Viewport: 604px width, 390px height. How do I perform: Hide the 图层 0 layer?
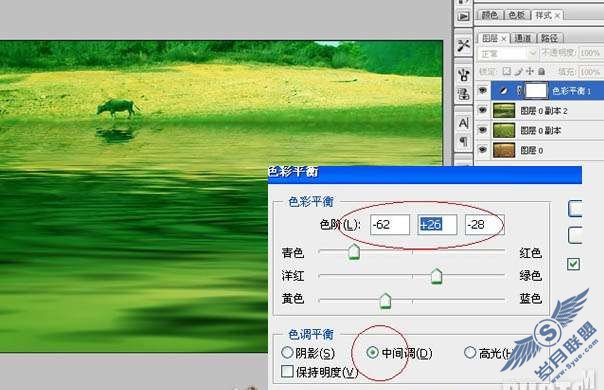(482, 150)
